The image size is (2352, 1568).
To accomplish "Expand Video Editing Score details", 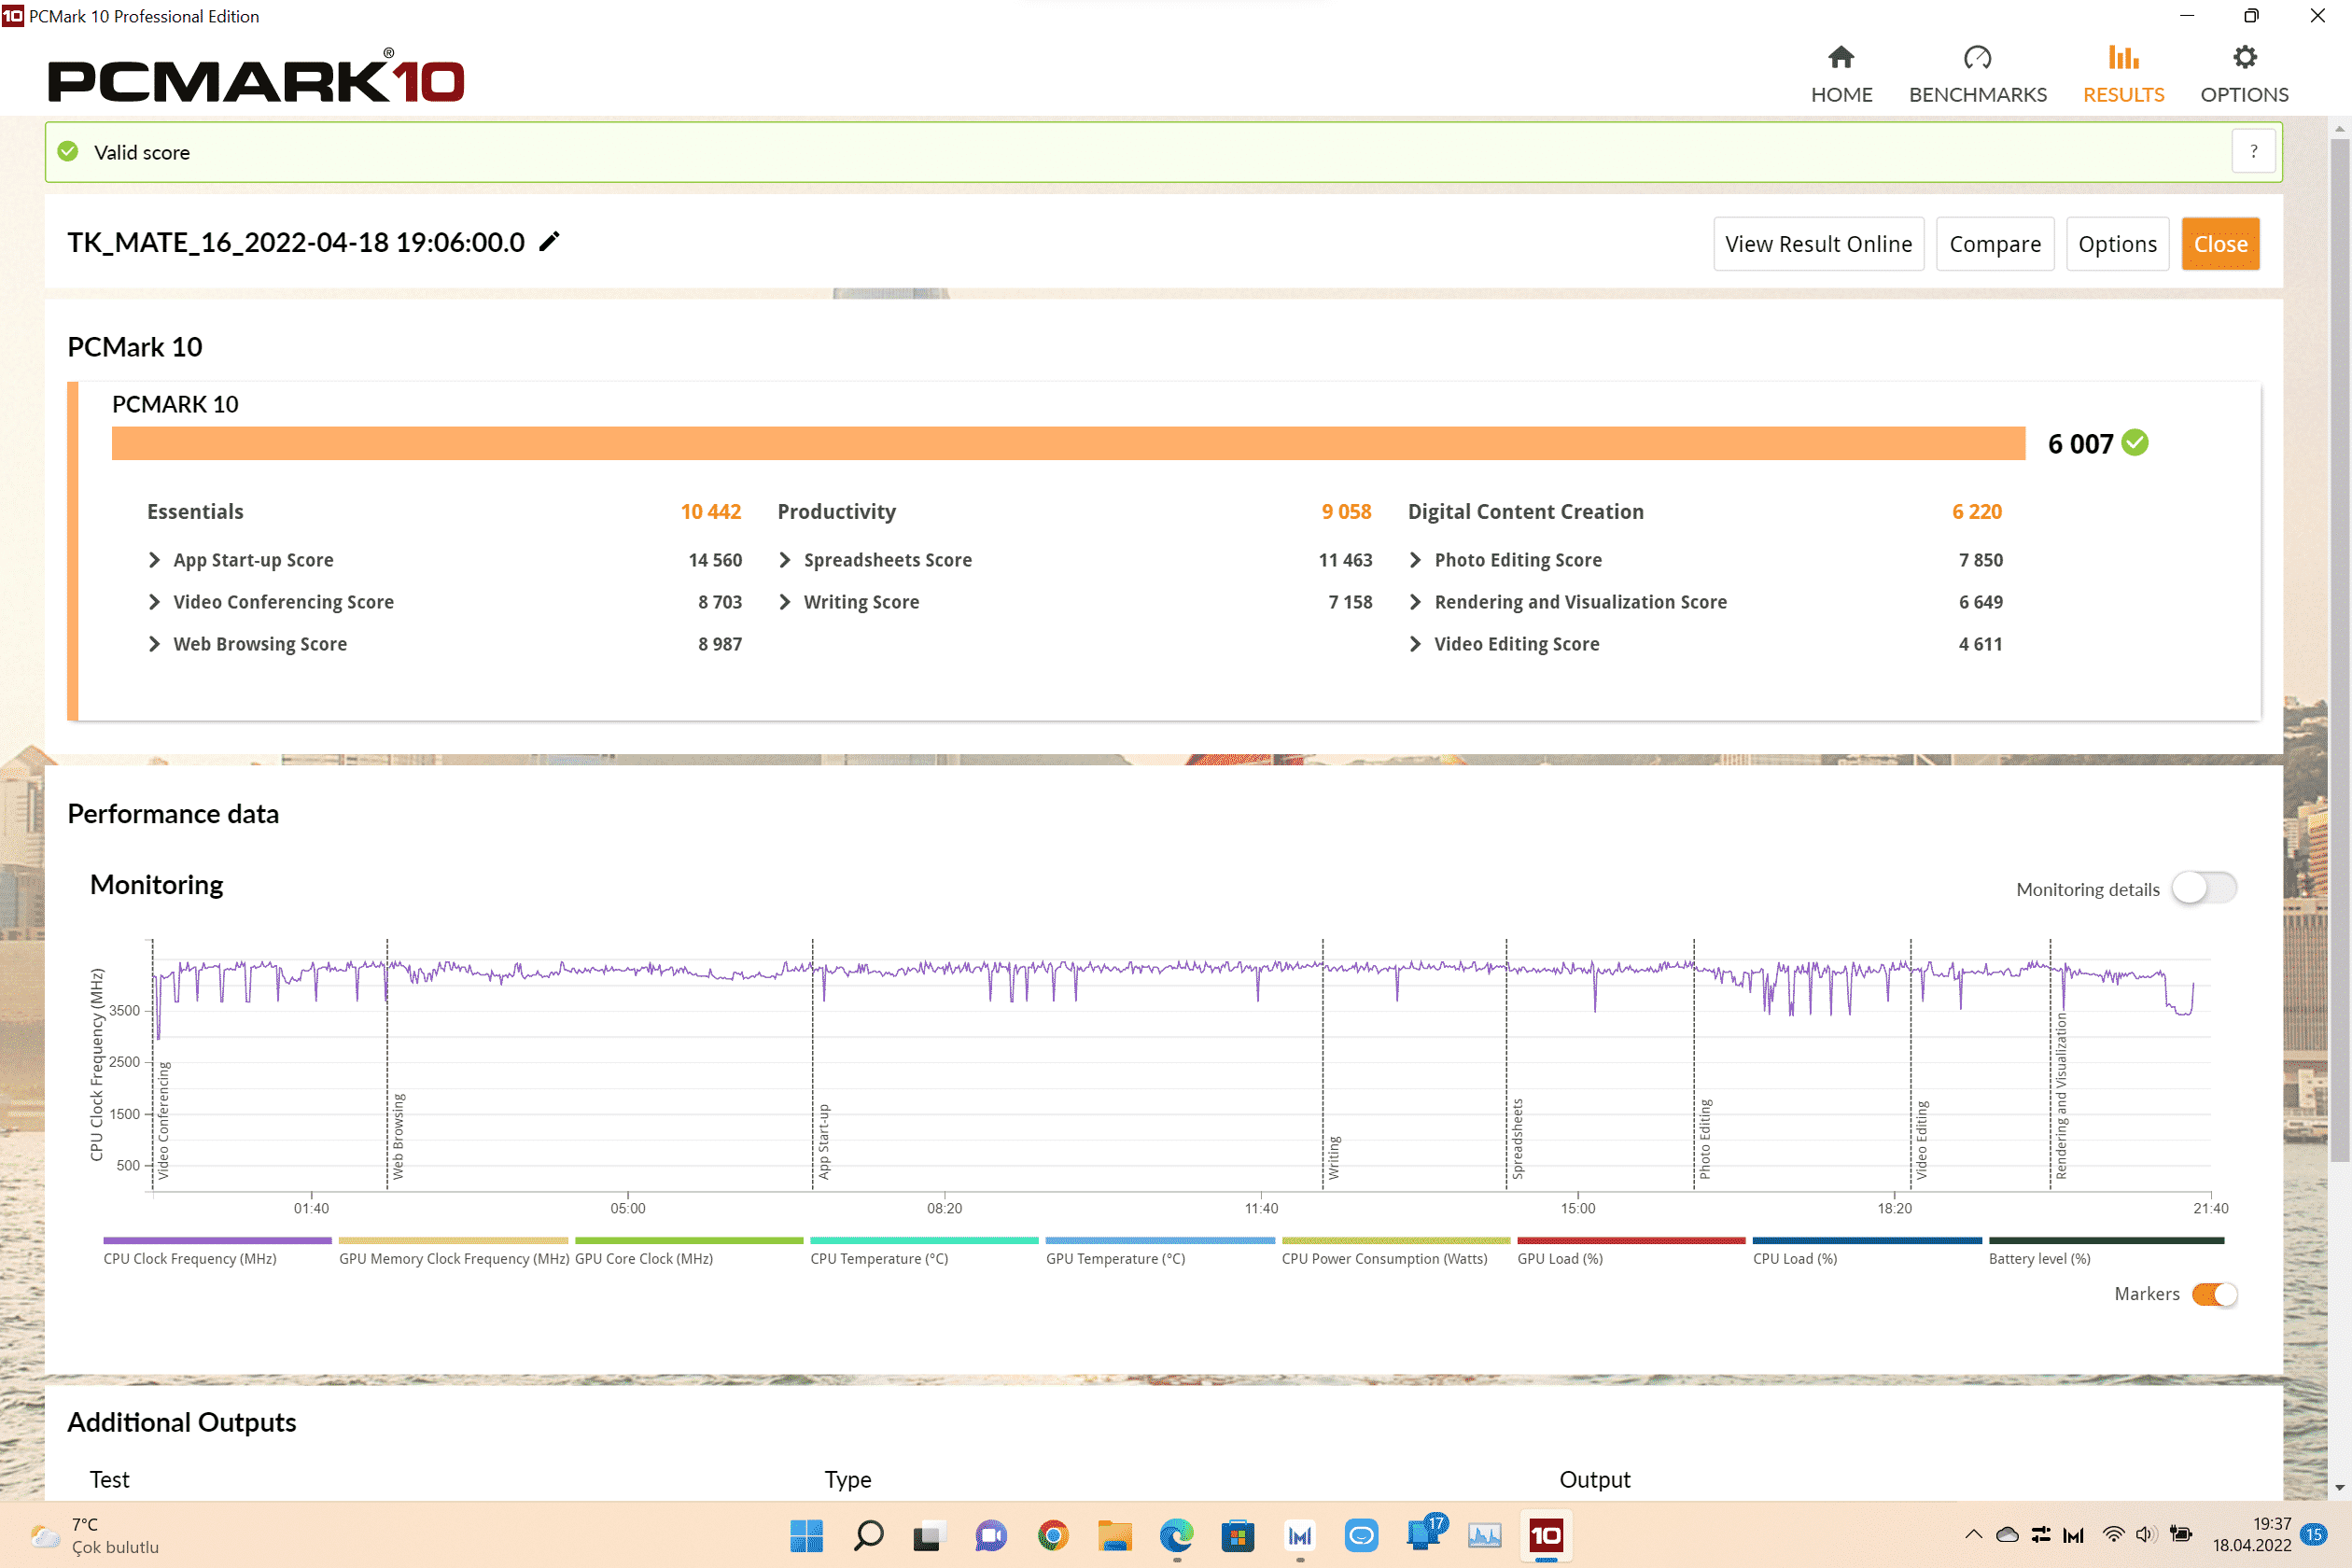I will click(x=1415, y=644).
